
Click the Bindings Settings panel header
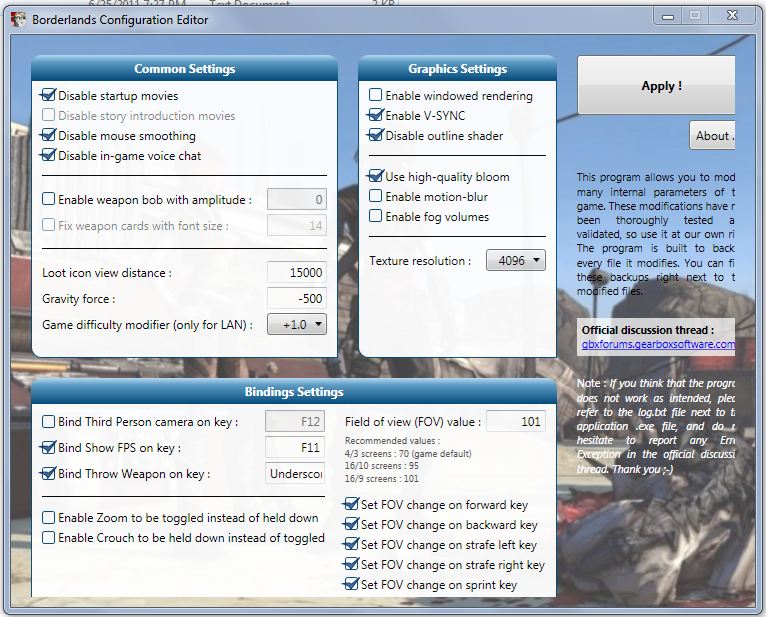[x=294, y=392]
